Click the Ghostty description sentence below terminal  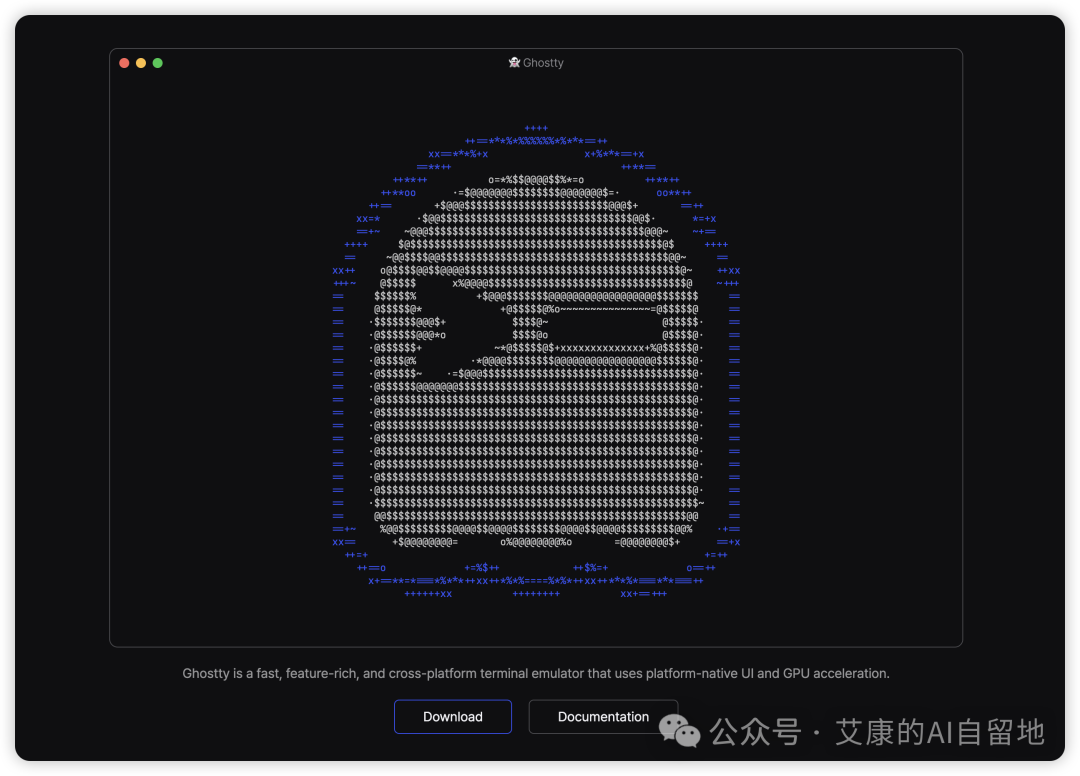tap(536, 673)
